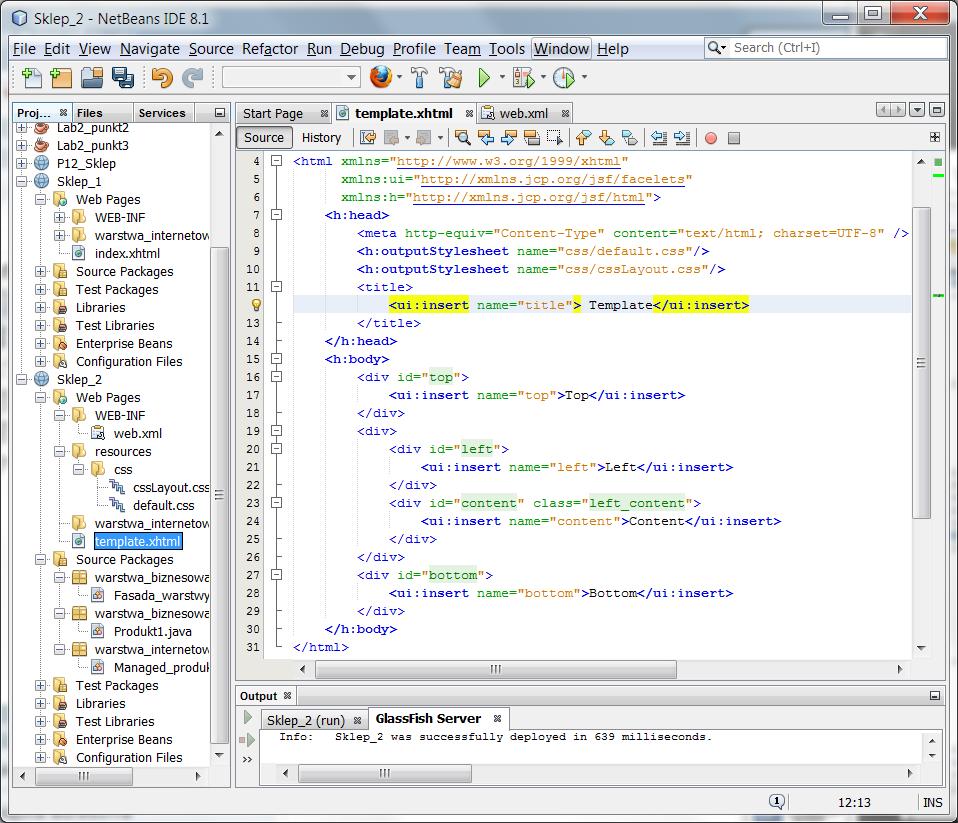Select Produkt1.java in project tree
The image size is (958, 823).
point(153,631)
